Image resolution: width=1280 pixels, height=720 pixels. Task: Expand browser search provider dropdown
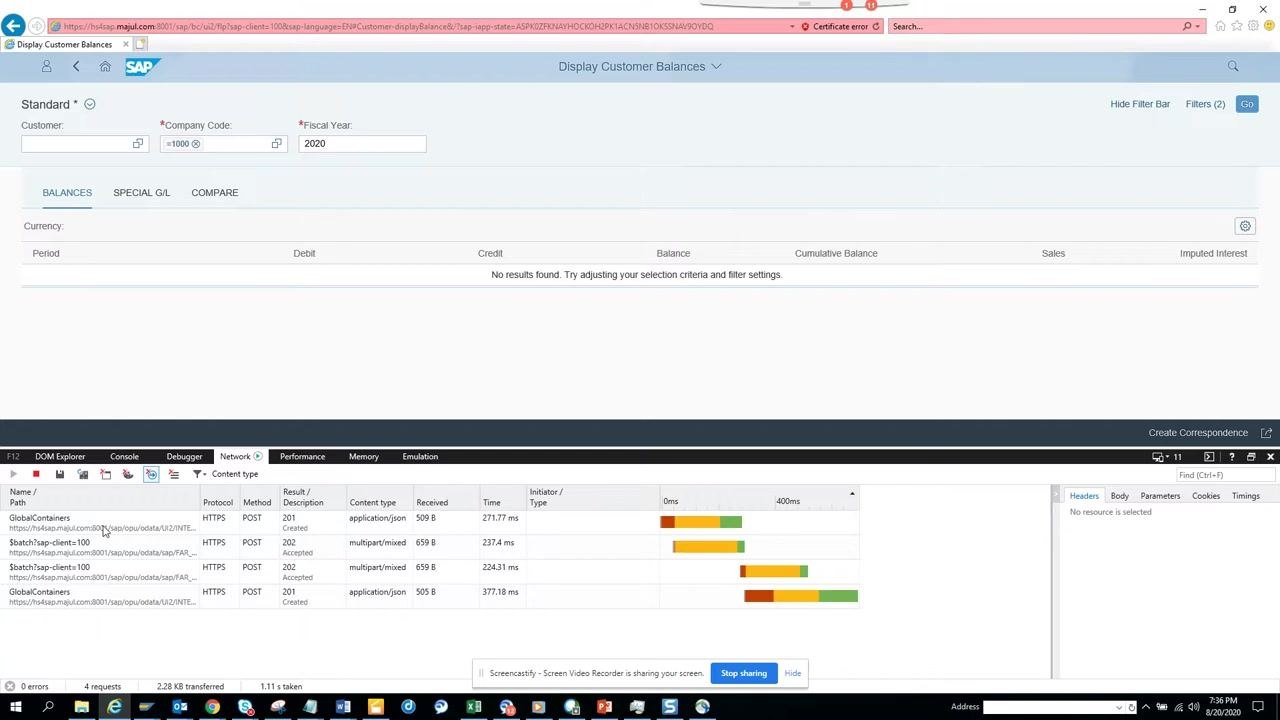coord(1199,26)
